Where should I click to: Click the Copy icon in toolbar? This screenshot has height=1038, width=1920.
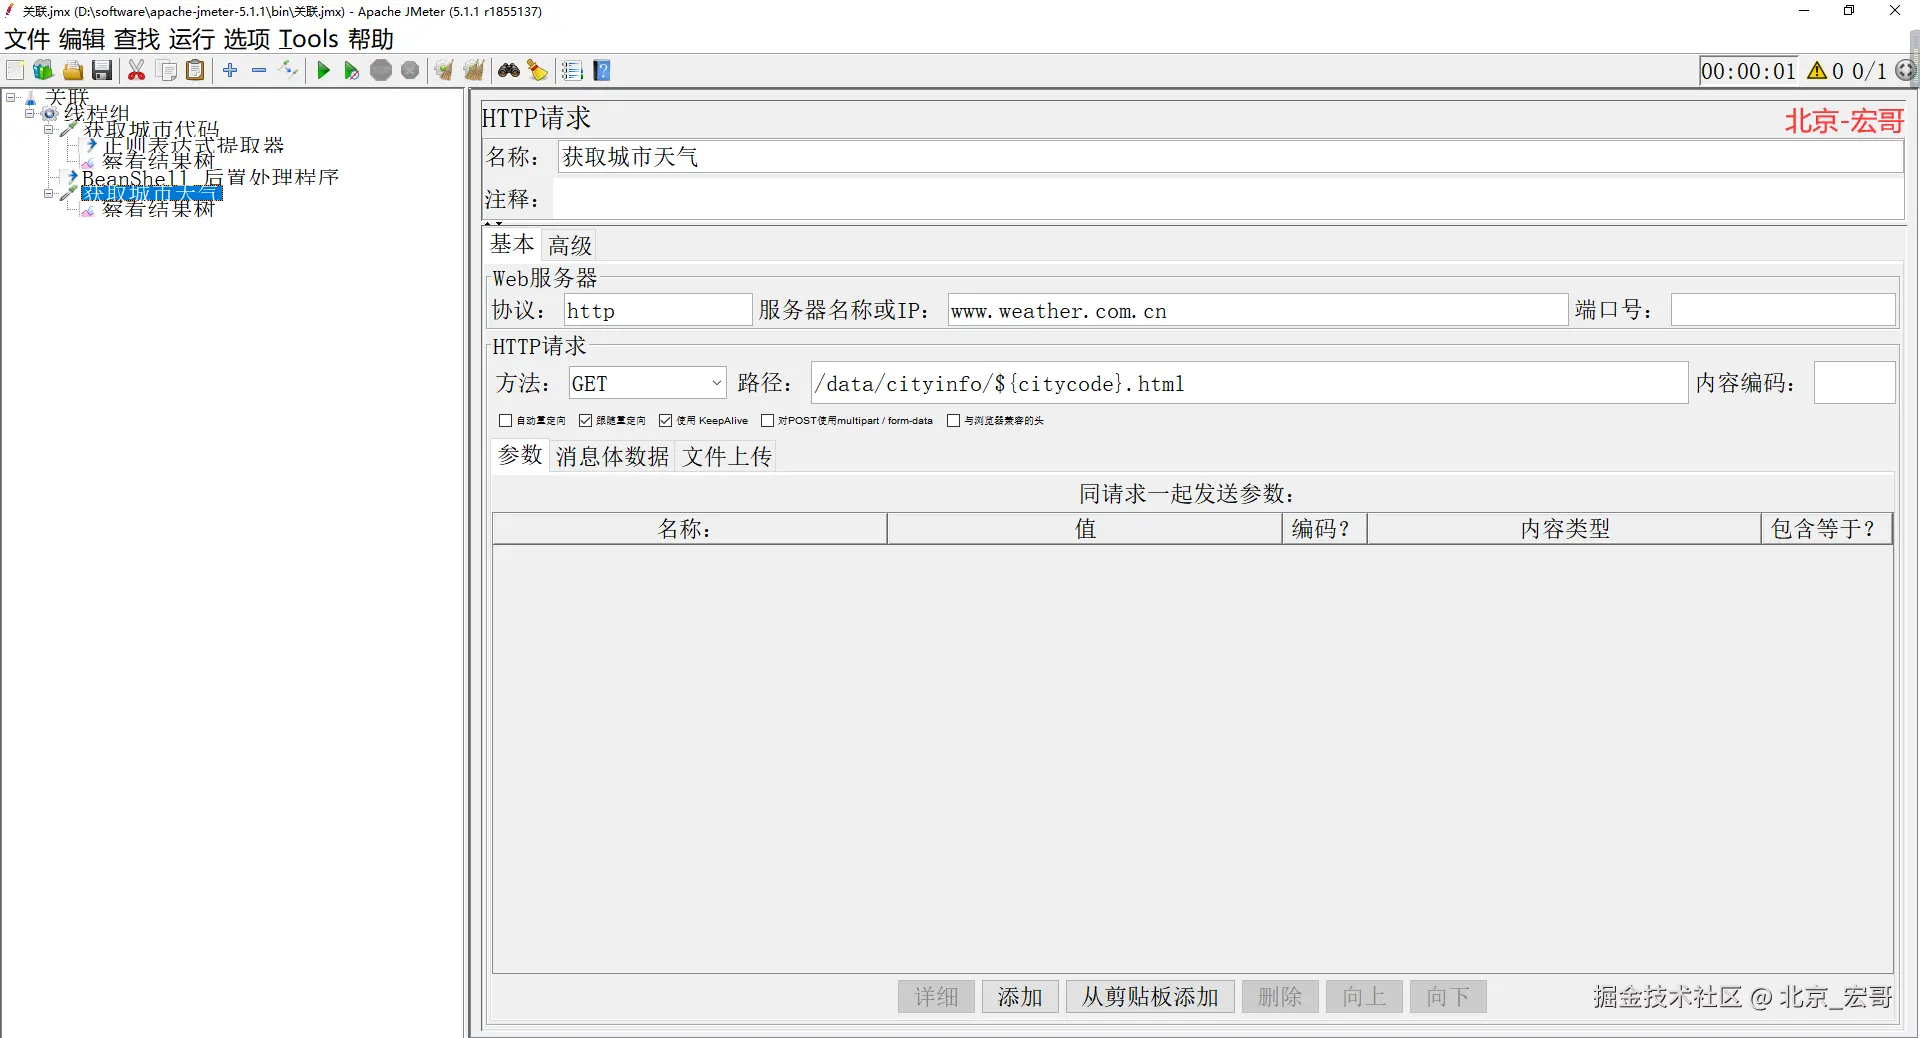click(167, 70)
